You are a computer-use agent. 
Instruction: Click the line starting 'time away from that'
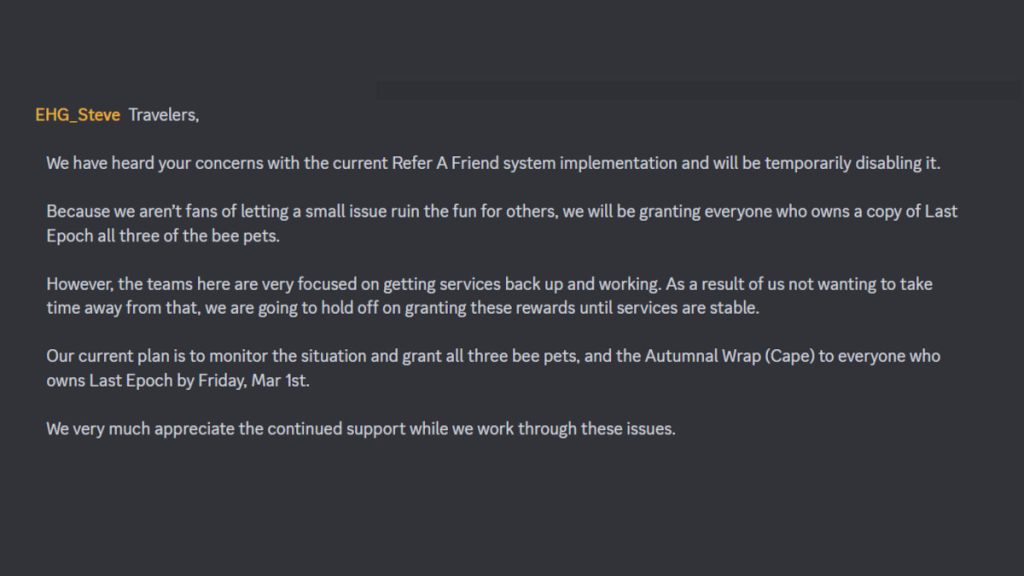(402, 308)
